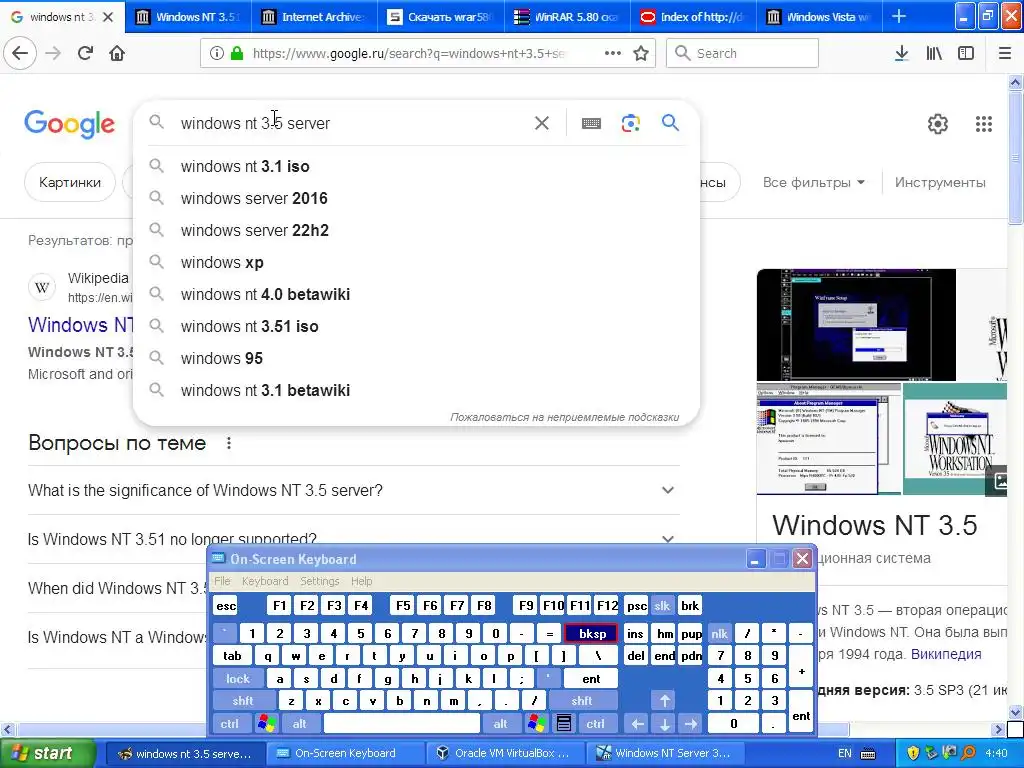The image size is (1024, 768).
Task: Open the Firefox library icon
Action: pos(934,53)
